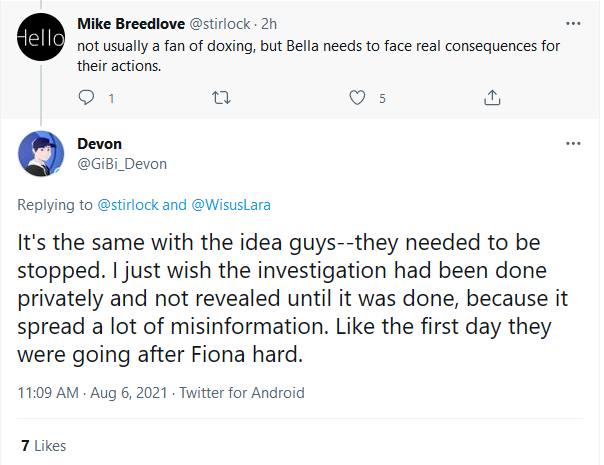Click the reply count 1 on Mike's tweet
This screenshot has width=604, height=465.
pos(111,99)
